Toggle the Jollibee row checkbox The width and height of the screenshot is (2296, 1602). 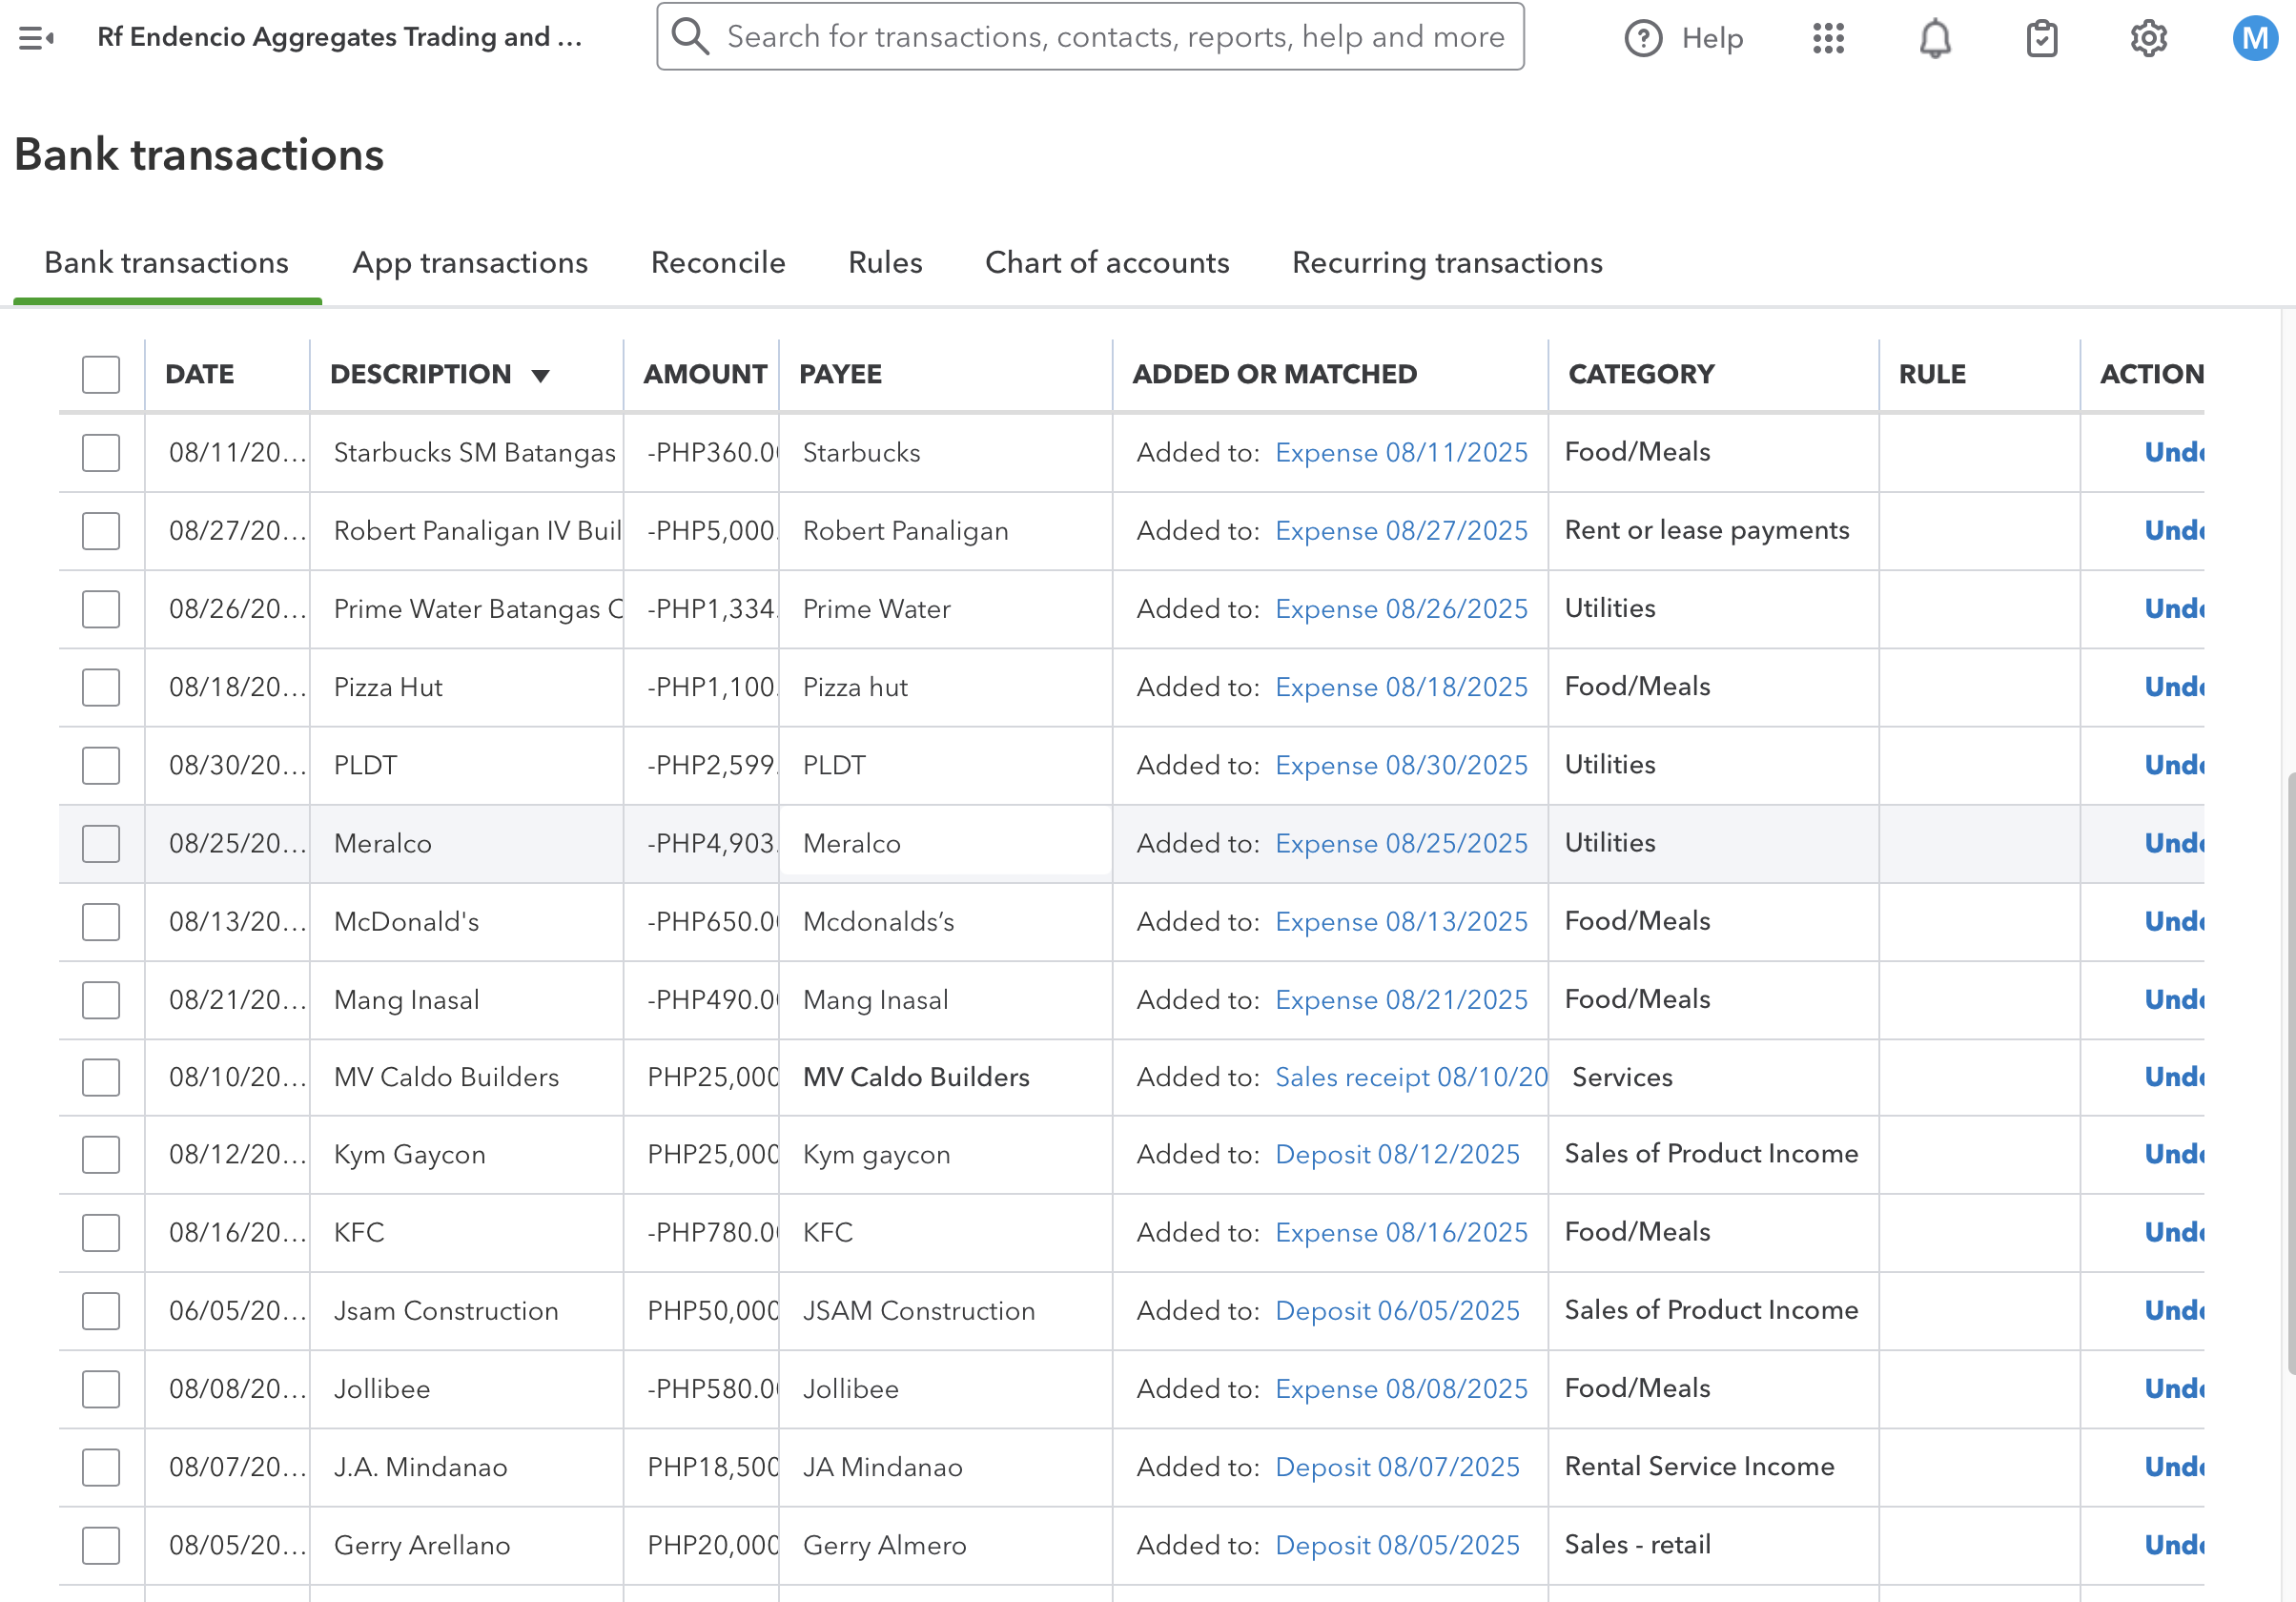pyautogui.click(x=101, y=1388)
